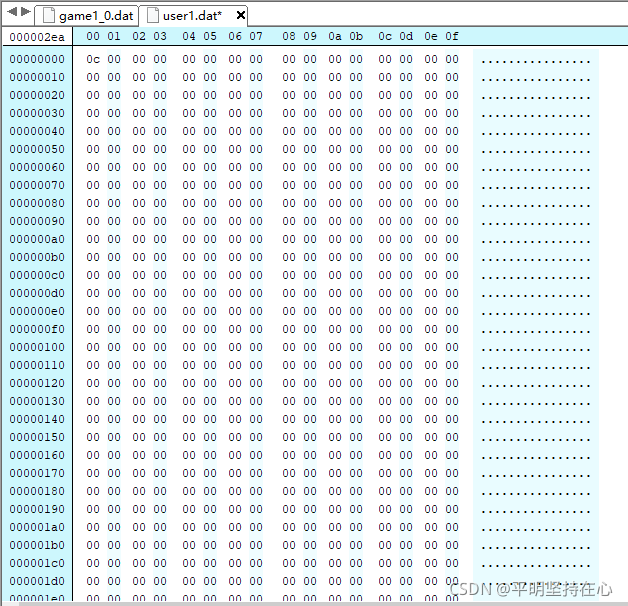Screen dimensions: 628x606
Task: Select the 0c byte at offset 00000000
Action: 93,59
